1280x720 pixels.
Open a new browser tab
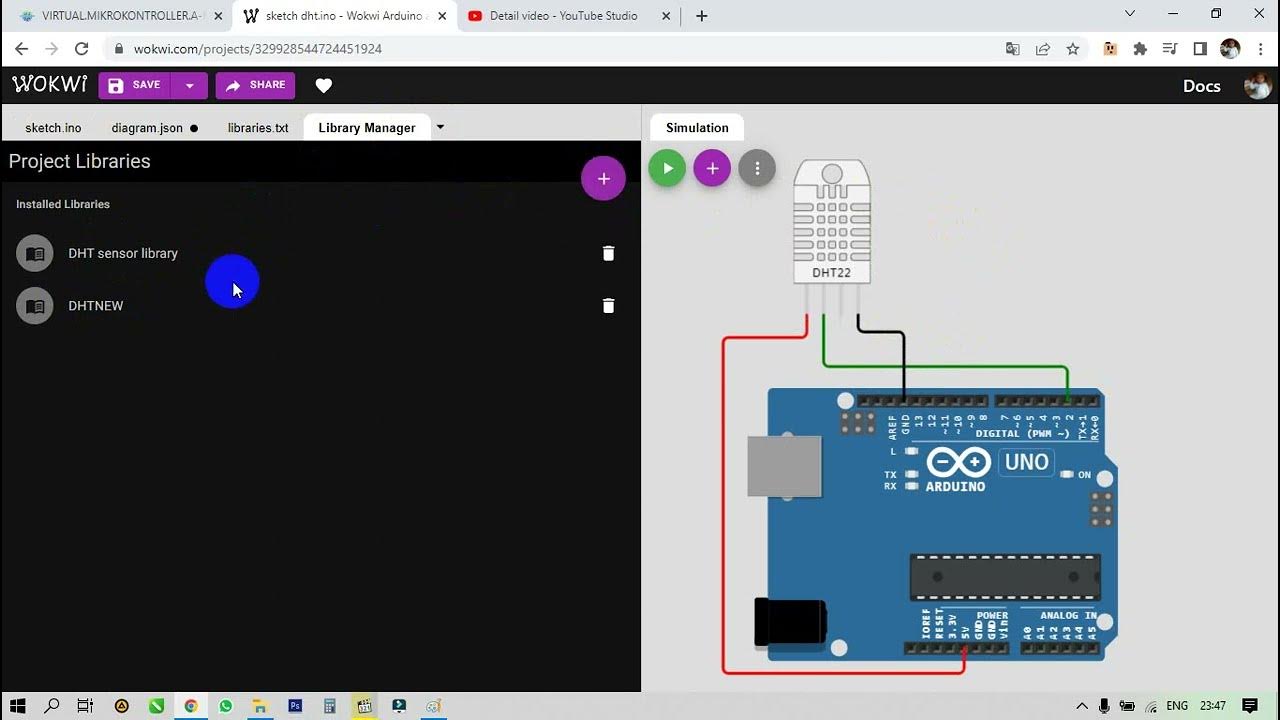click(701, 15)
